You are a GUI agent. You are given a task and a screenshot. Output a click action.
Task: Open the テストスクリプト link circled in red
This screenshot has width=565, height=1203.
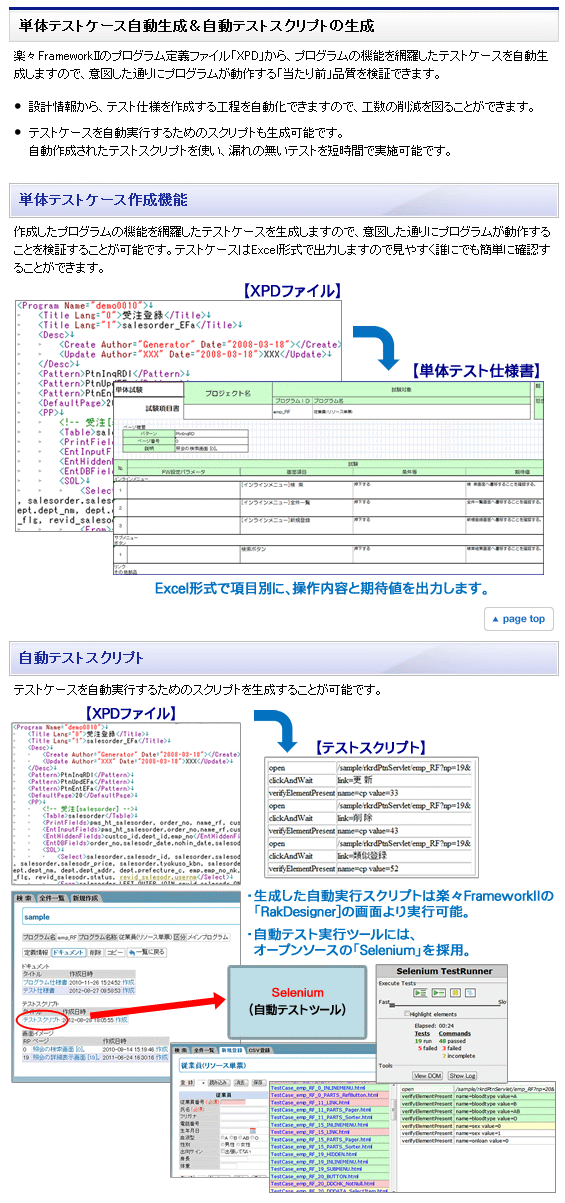(x=41, y=1020)
